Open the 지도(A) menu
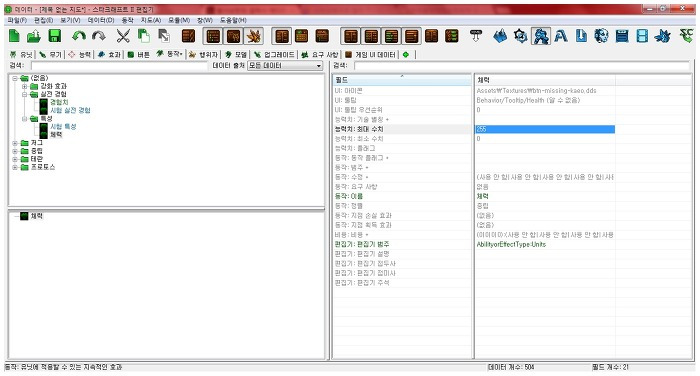 click(x=150, y=20)
